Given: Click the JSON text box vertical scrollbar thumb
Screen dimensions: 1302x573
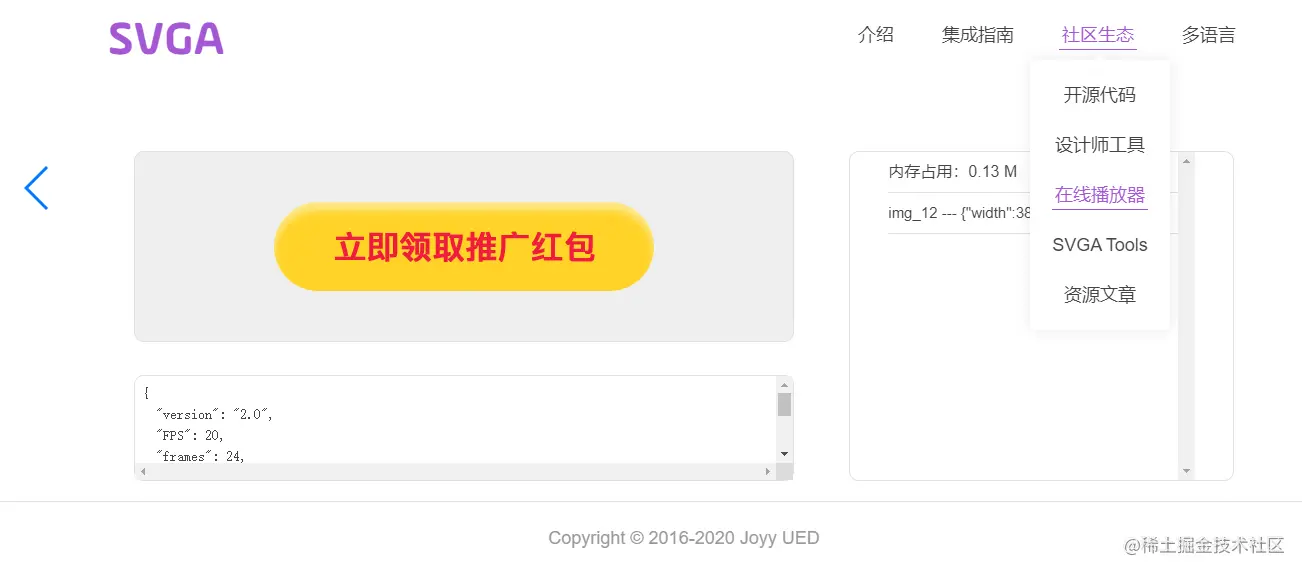Looking at the screenshot, I should point(784,405).
